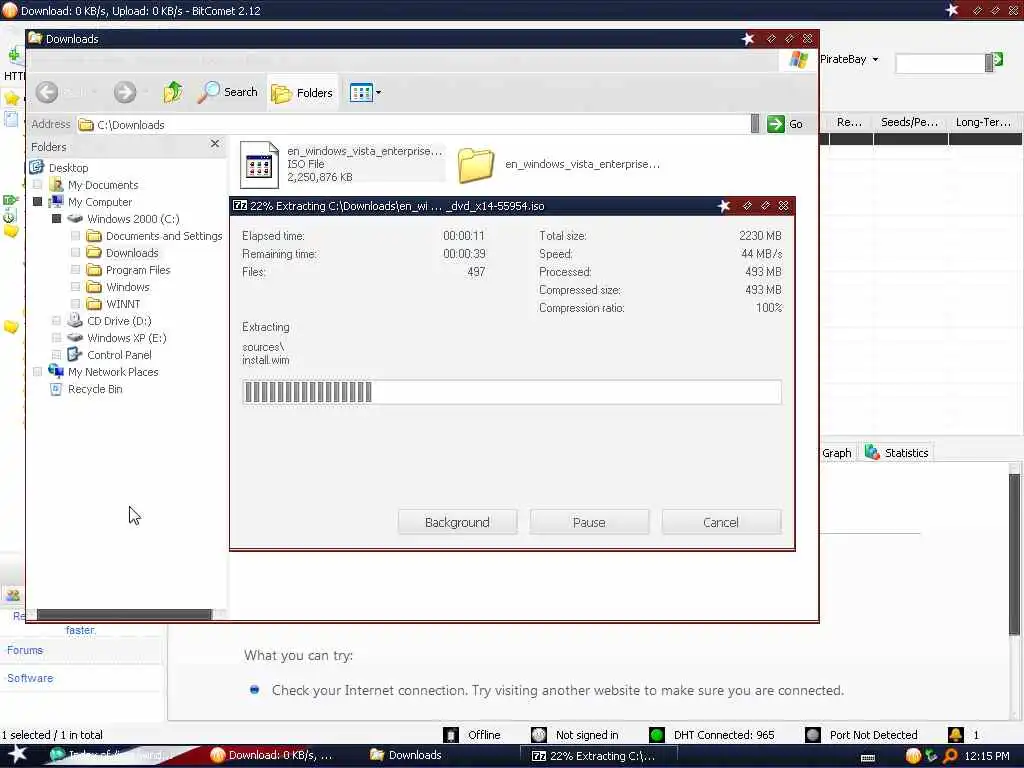Collapse the My Computer tree node

pyautogui.click(x=37, y=202)
